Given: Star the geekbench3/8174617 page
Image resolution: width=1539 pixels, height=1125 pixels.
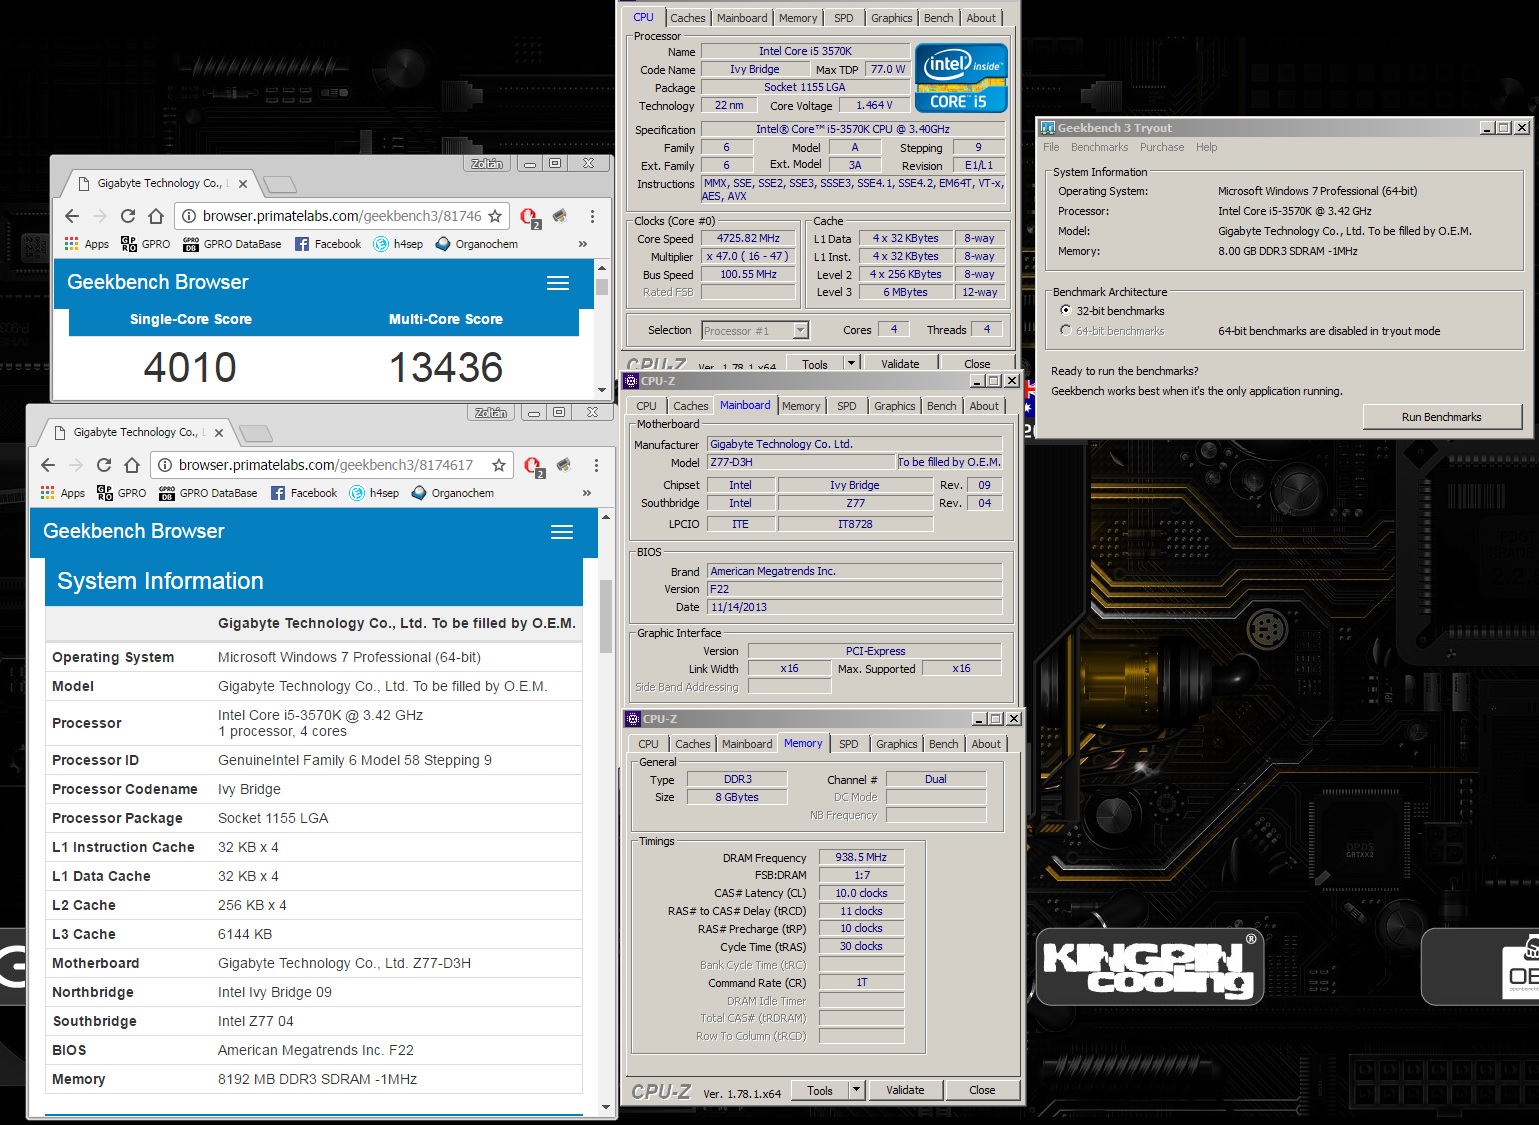Looking at the screenshot, I should [x=499, y=465].
